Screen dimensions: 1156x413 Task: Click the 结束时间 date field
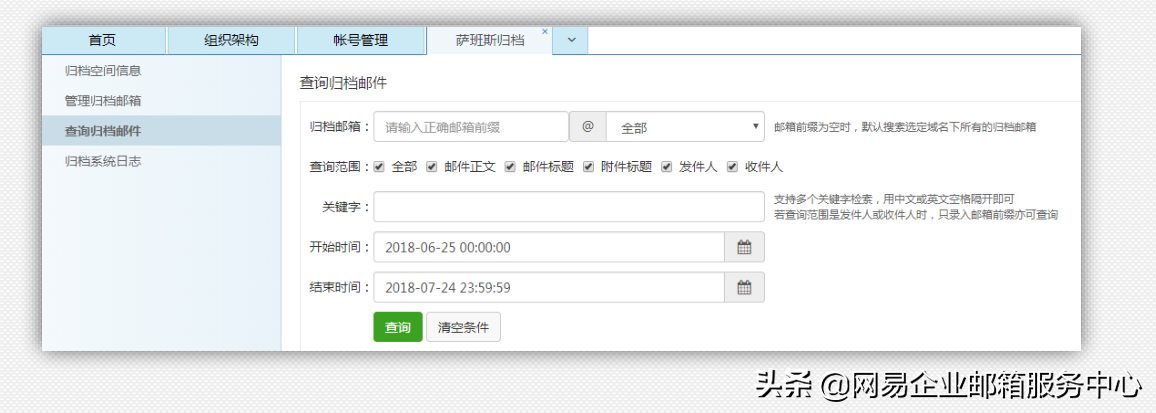(x=549, y=288)
